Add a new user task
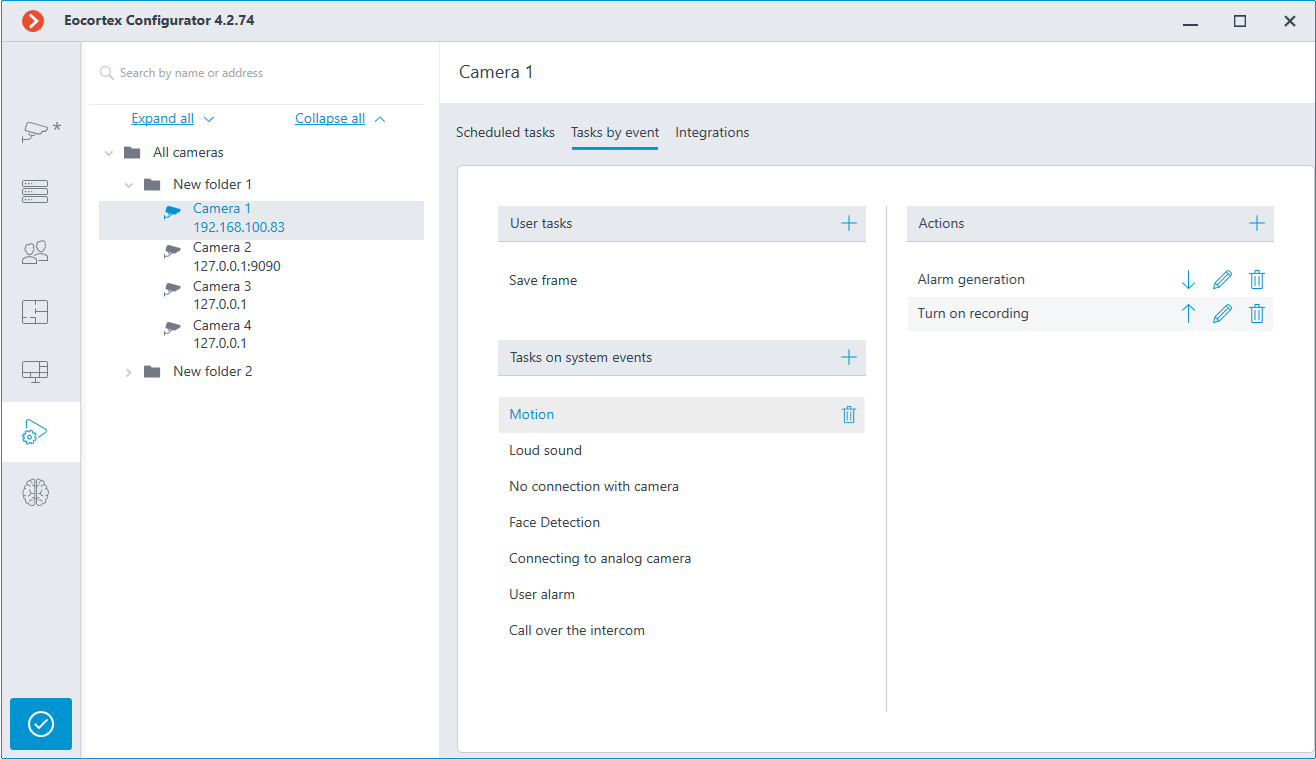The image size is (1316, 759). point(849,223)
